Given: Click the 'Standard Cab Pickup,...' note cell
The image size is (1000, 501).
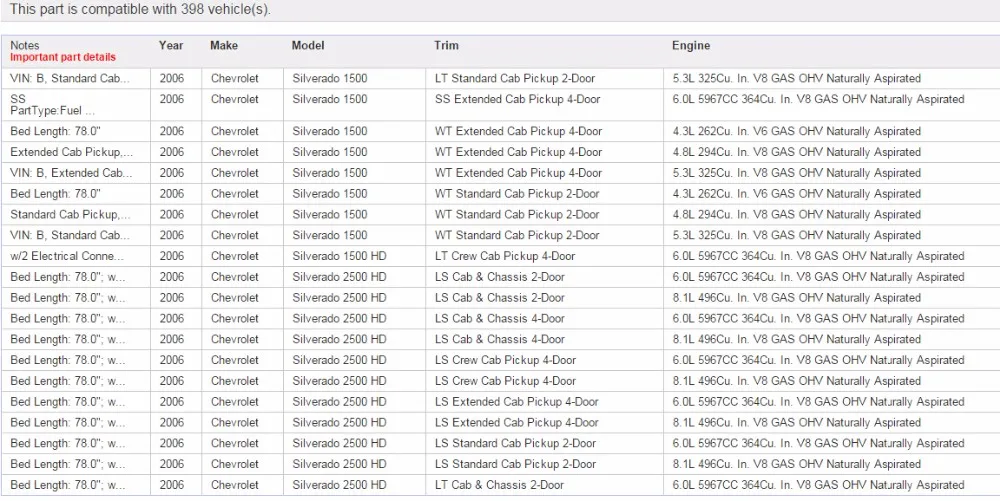Looking at the screenshot, I should [70, 215].
